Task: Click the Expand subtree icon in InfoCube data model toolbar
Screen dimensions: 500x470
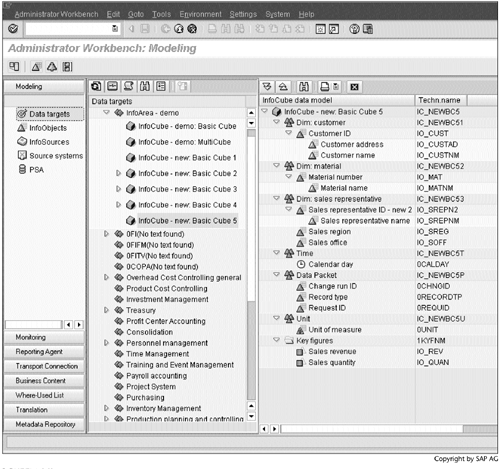Action: point(267,87)
